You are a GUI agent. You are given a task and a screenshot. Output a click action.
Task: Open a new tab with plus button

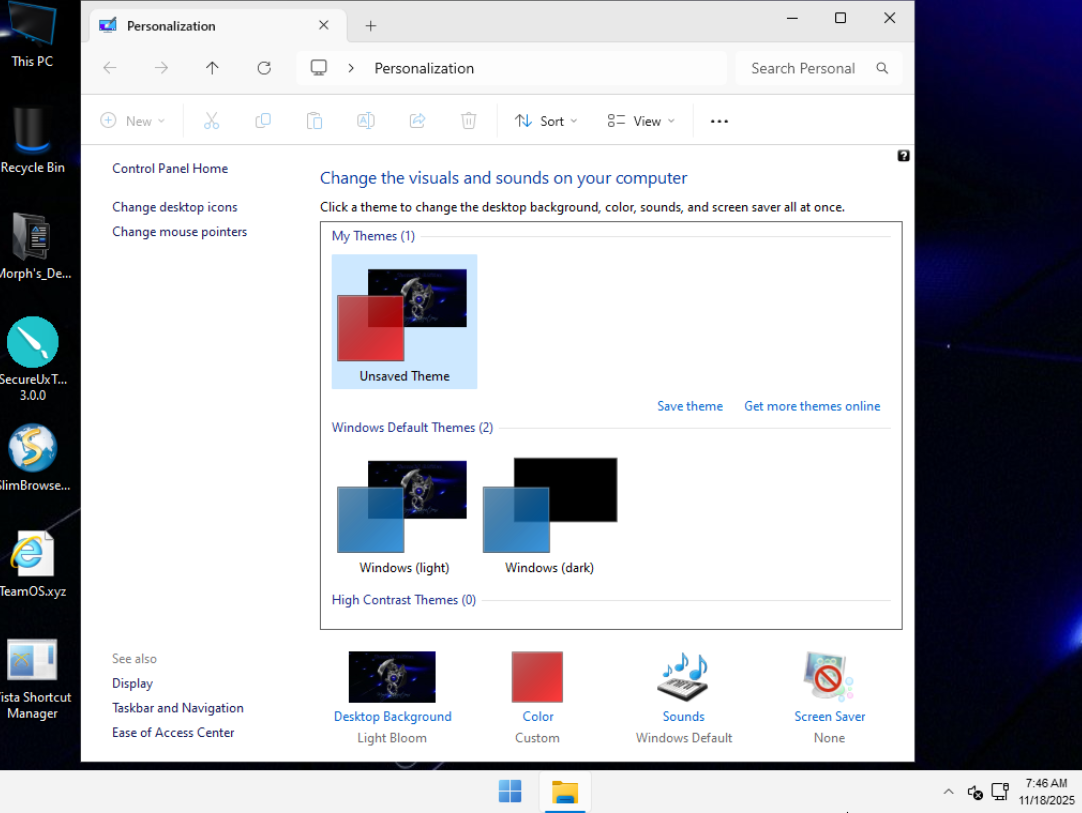point(371,26)
